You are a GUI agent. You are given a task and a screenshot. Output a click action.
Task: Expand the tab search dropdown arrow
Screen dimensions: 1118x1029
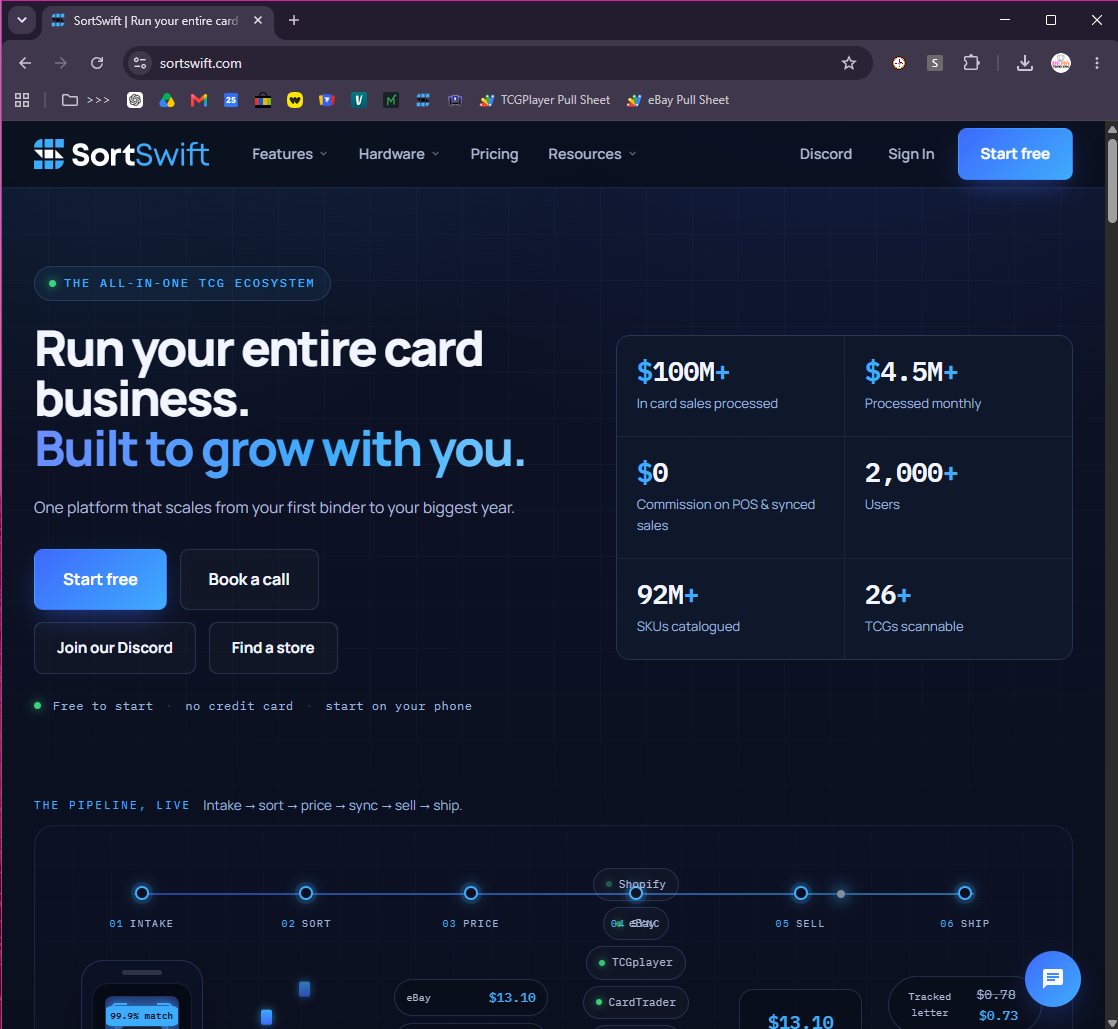22,20
